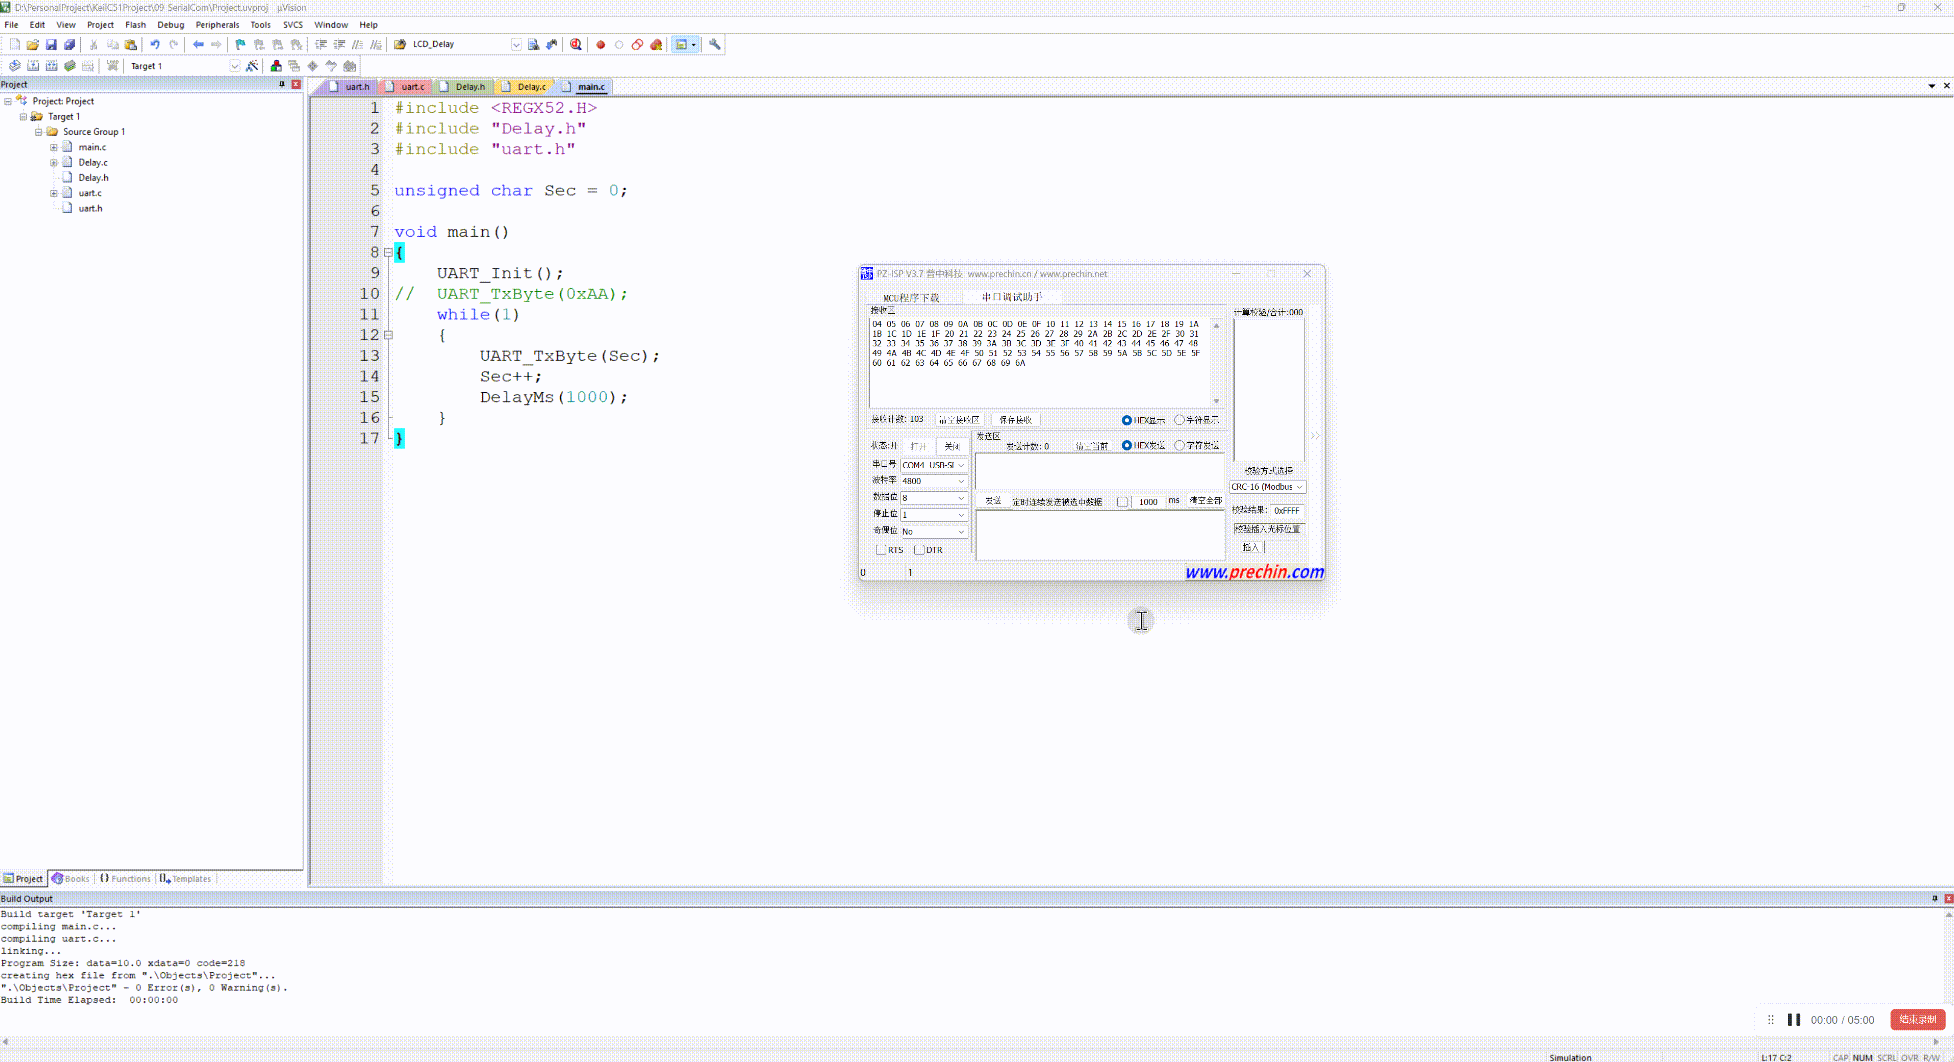Select HEX display radio in receive area
Image resolution: width=1954 pixels, height=1062 pixels.
(1127, 420)
